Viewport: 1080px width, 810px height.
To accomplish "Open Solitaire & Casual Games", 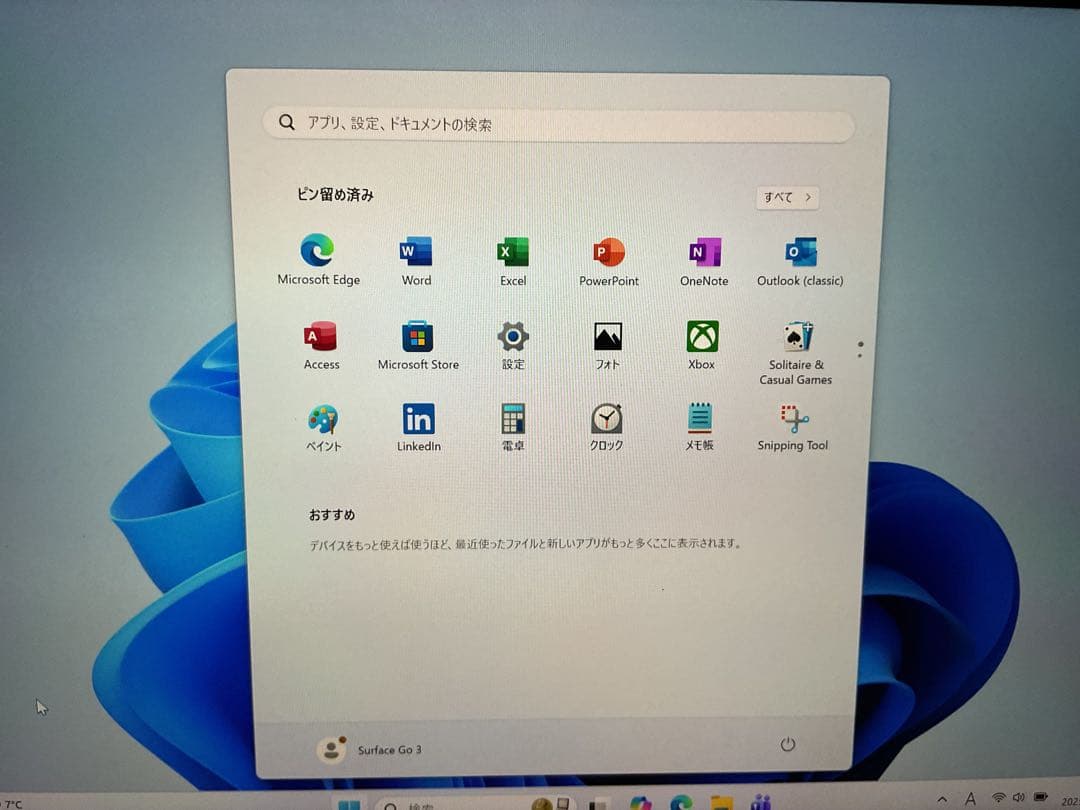I will [x=795, y=337].
